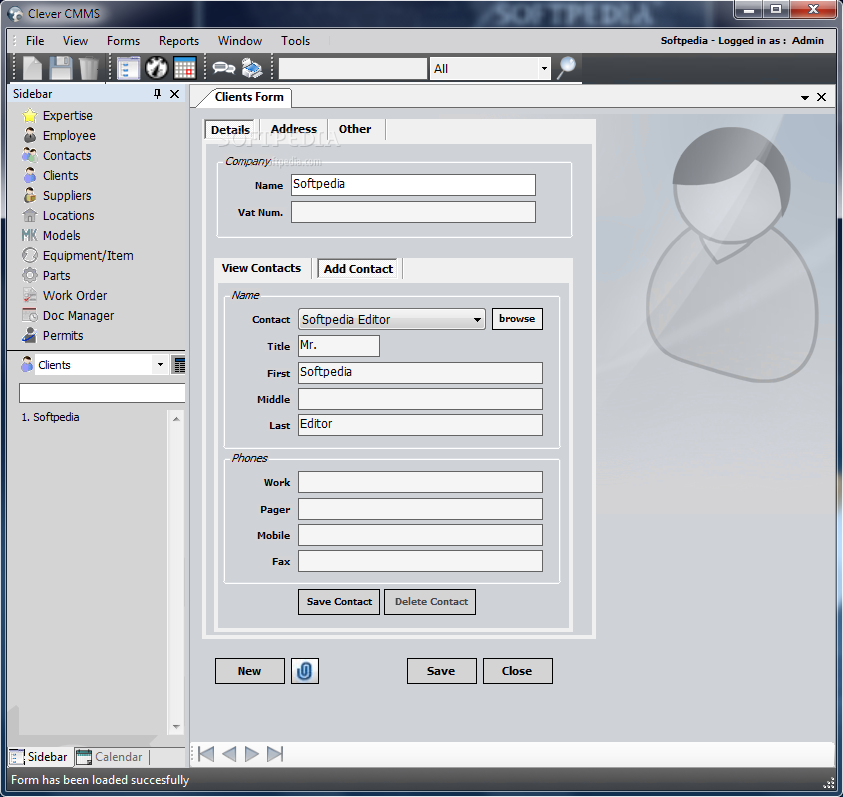Open Employee from the sidebar
843x797 pixels.
(69, 136)
